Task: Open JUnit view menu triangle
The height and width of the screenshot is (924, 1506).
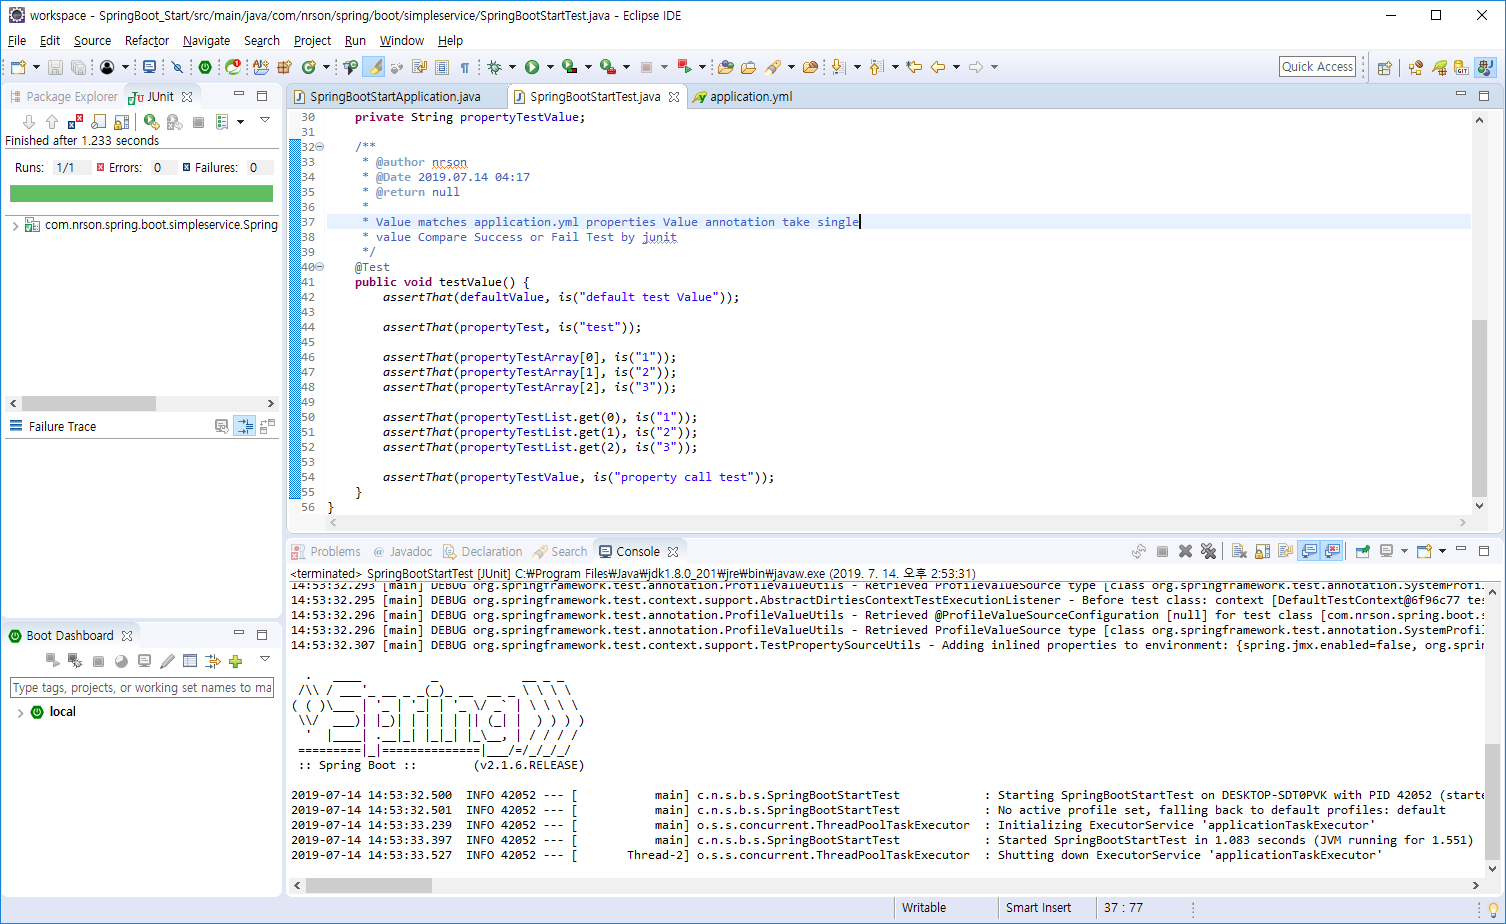Action: point(265,120)
